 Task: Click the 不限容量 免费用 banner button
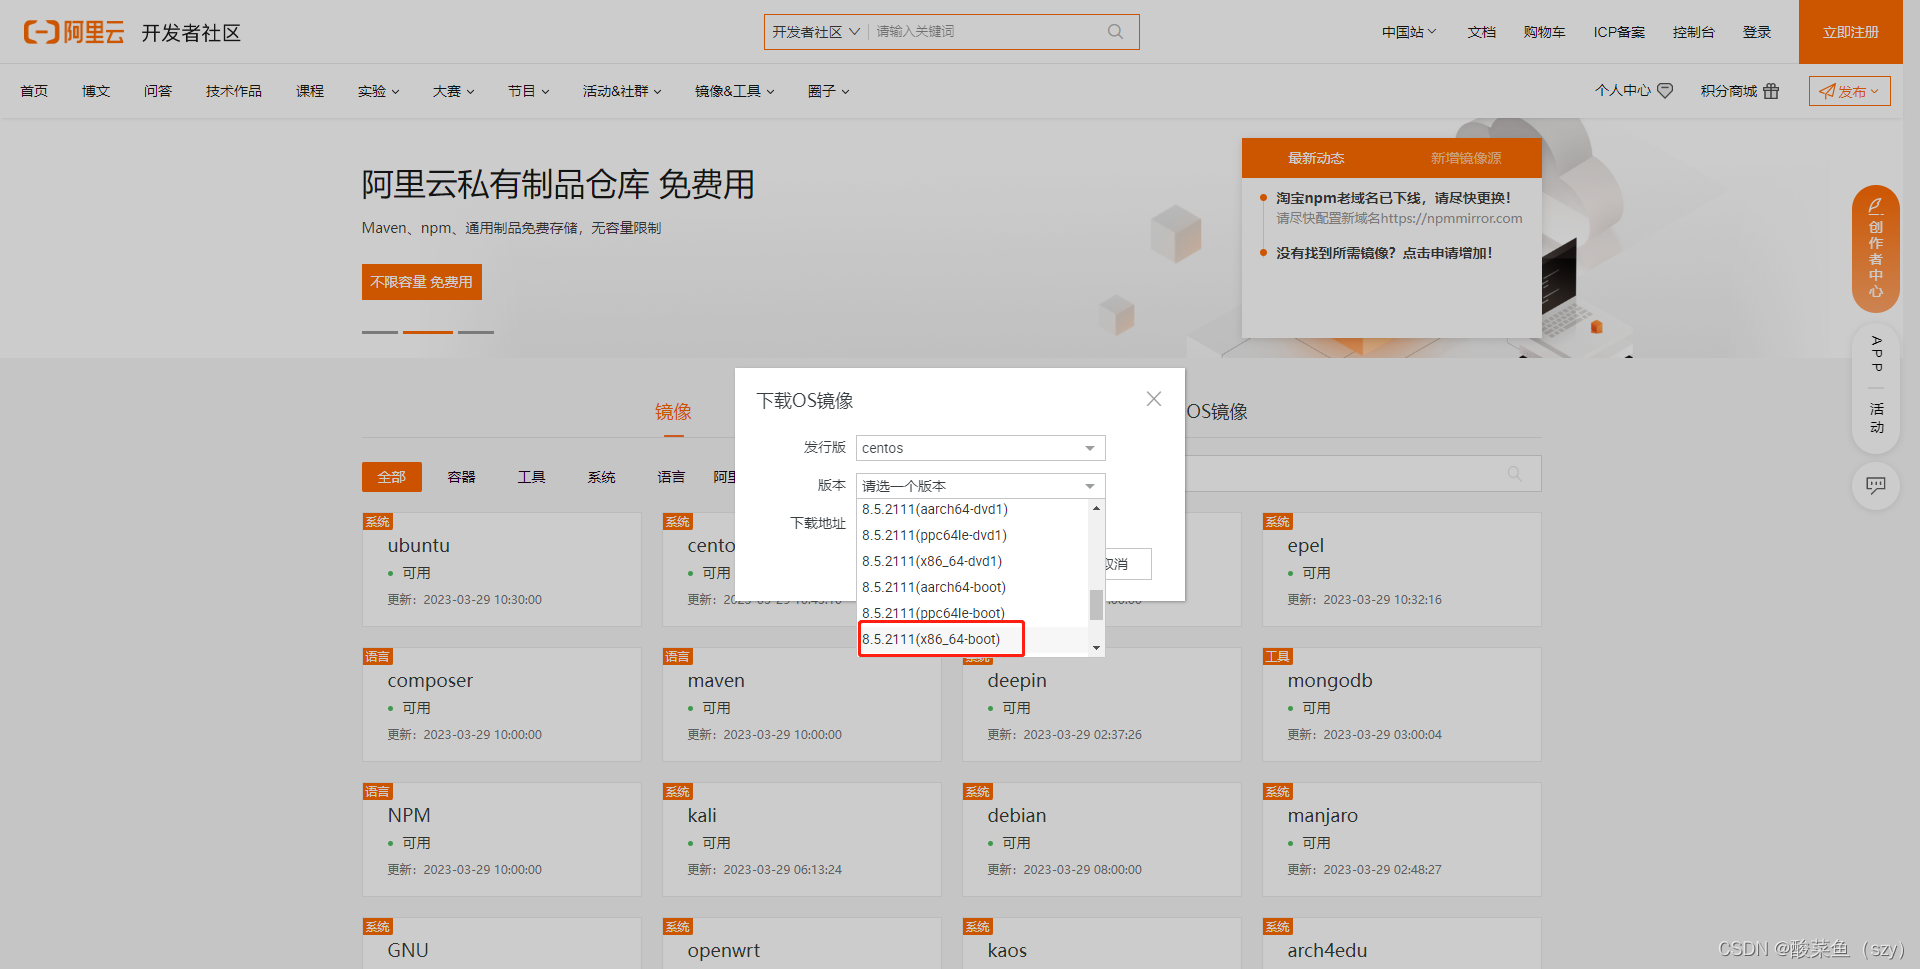[422, 282]
